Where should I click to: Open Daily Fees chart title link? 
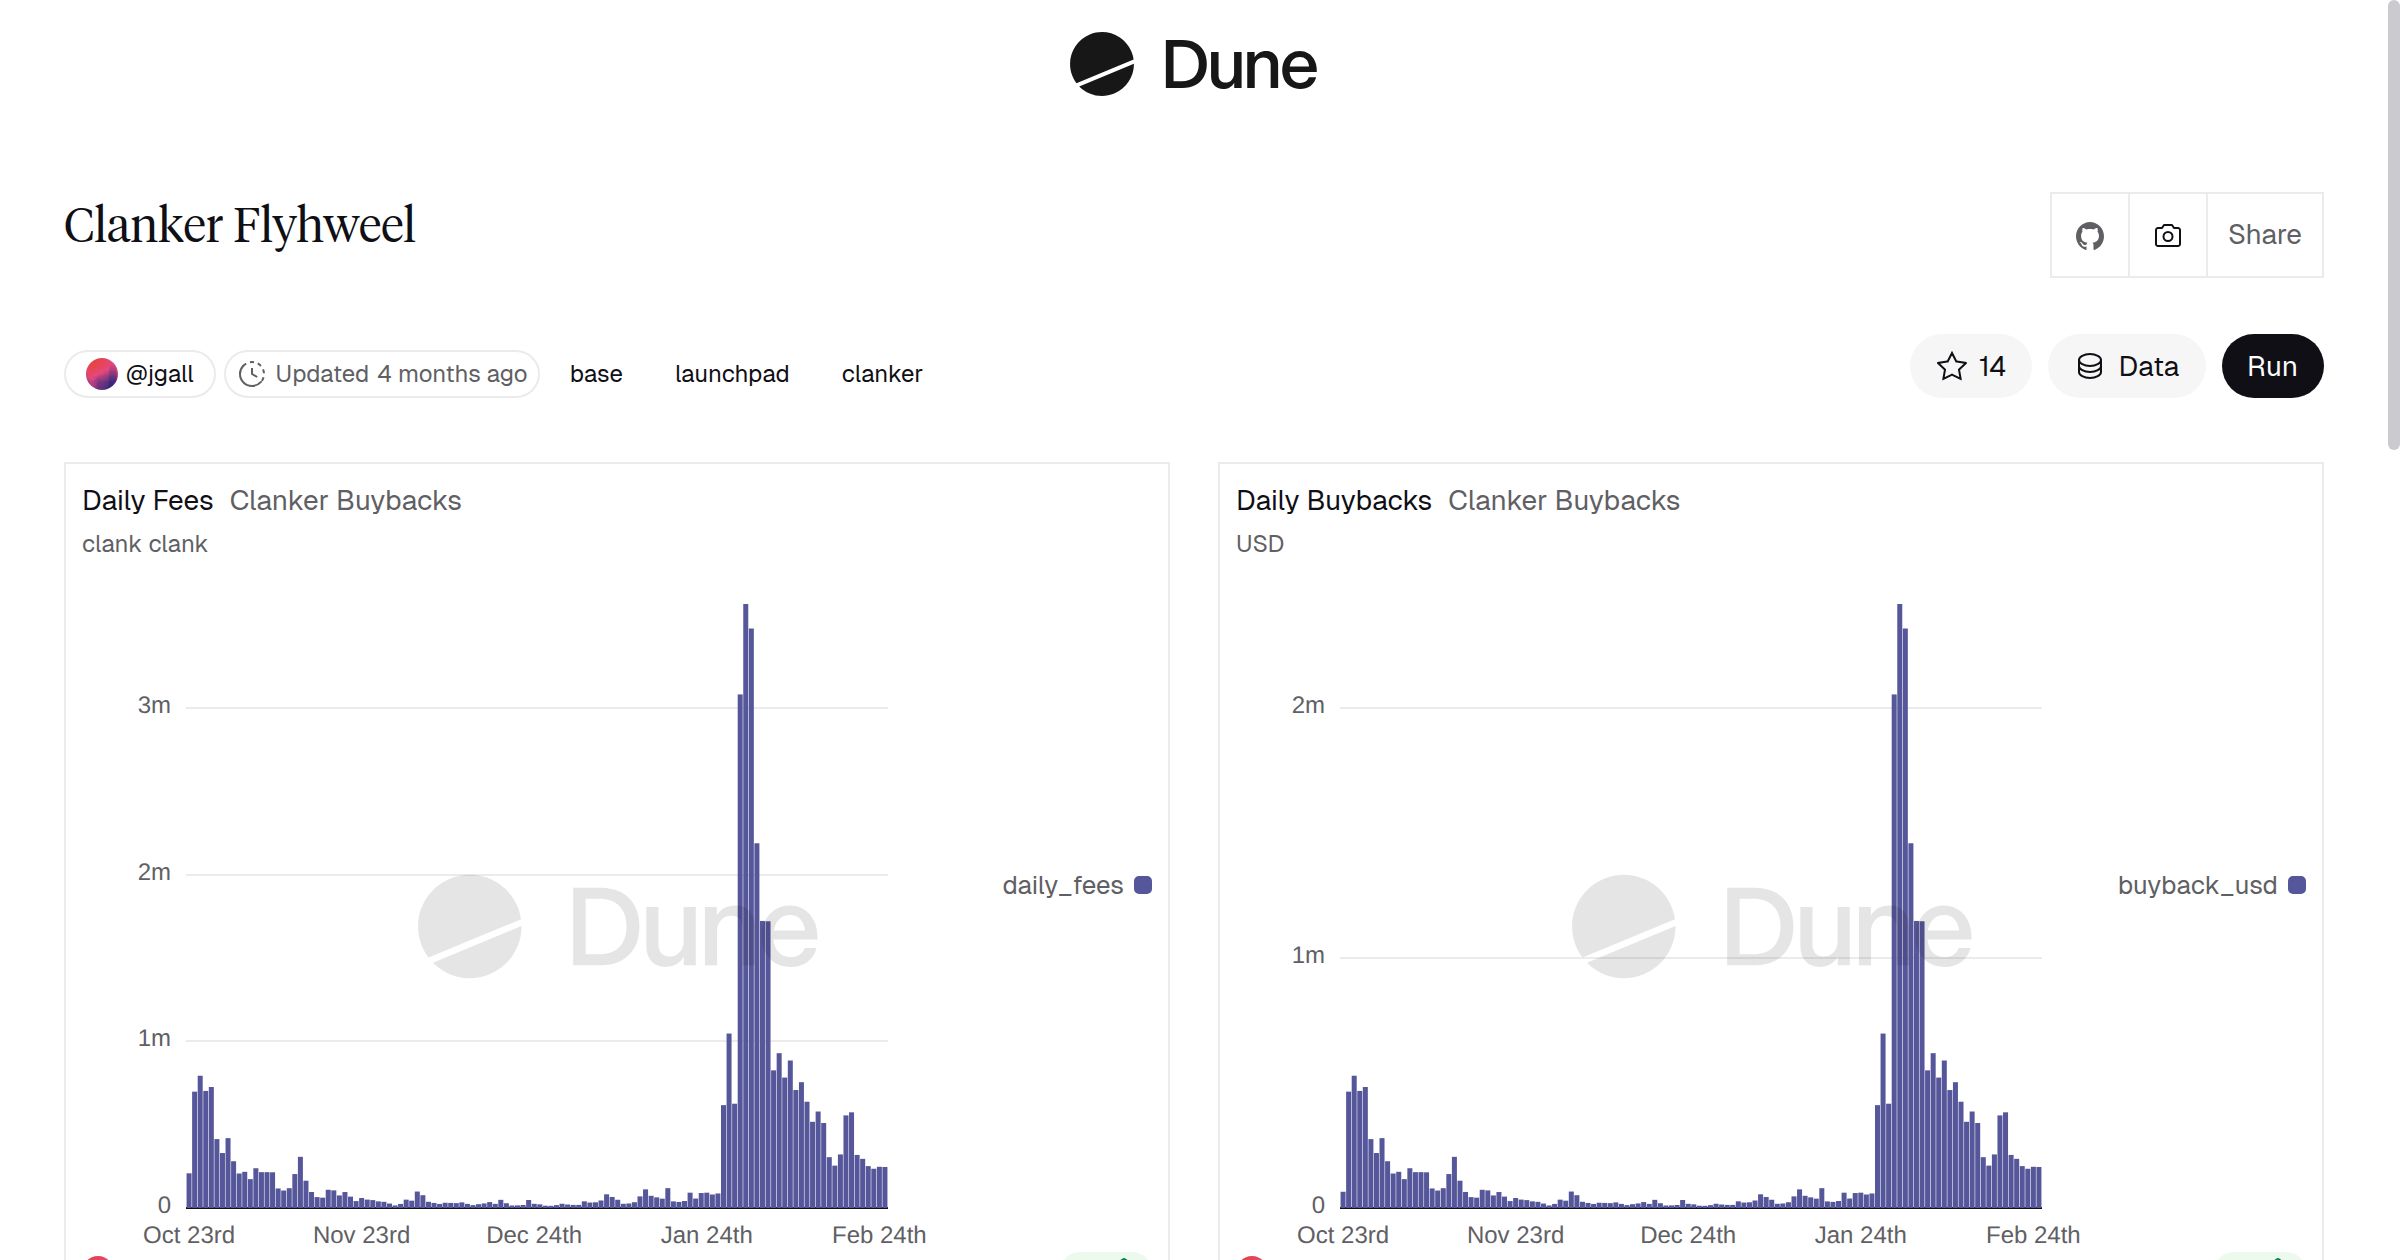147,500
